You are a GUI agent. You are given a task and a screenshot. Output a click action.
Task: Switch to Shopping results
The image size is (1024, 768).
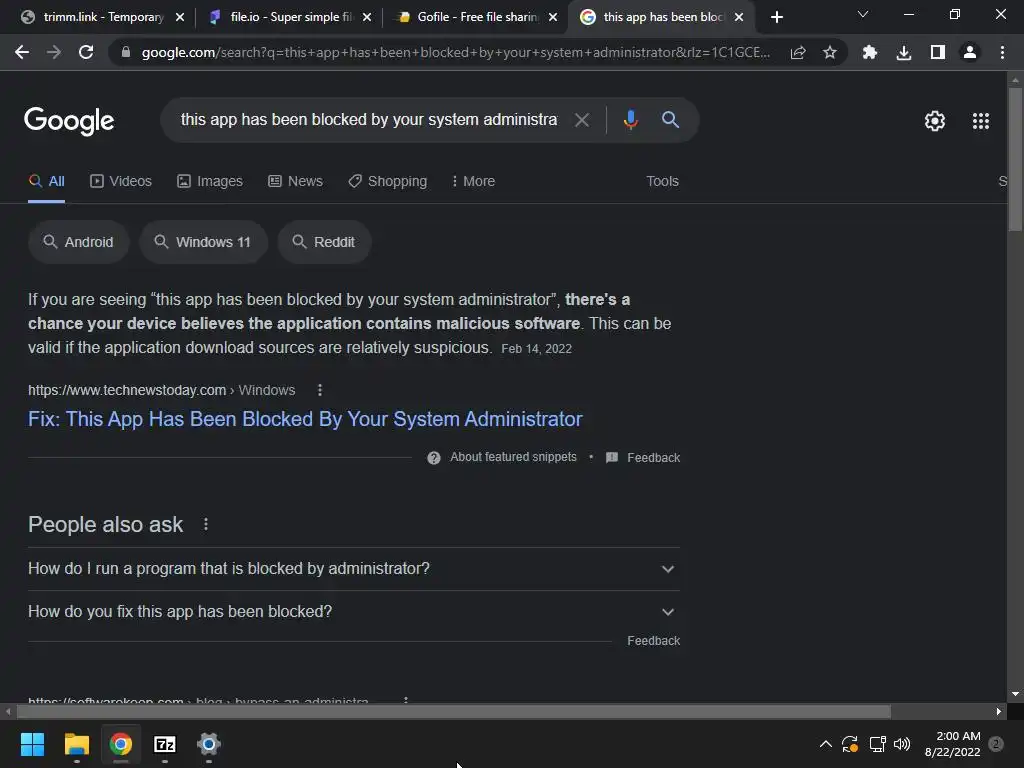387,182
